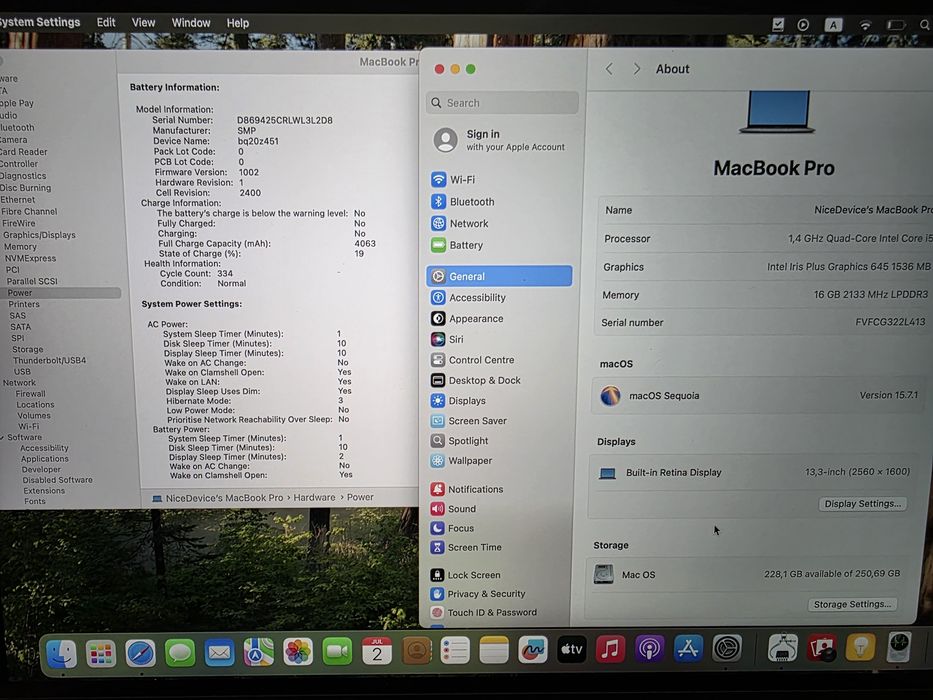Image resolution: width=933 pixels, height=700 pixels.
Task: Open the Window menu
Action: [x=191, y=23]
